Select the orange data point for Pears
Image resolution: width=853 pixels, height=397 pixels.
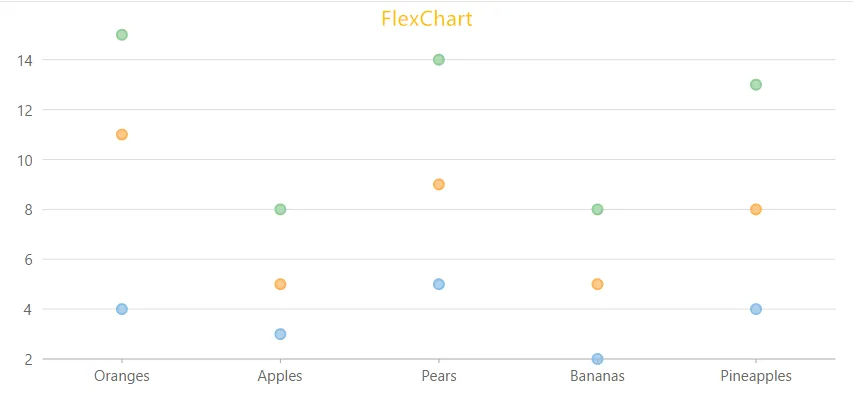(439, 184)
